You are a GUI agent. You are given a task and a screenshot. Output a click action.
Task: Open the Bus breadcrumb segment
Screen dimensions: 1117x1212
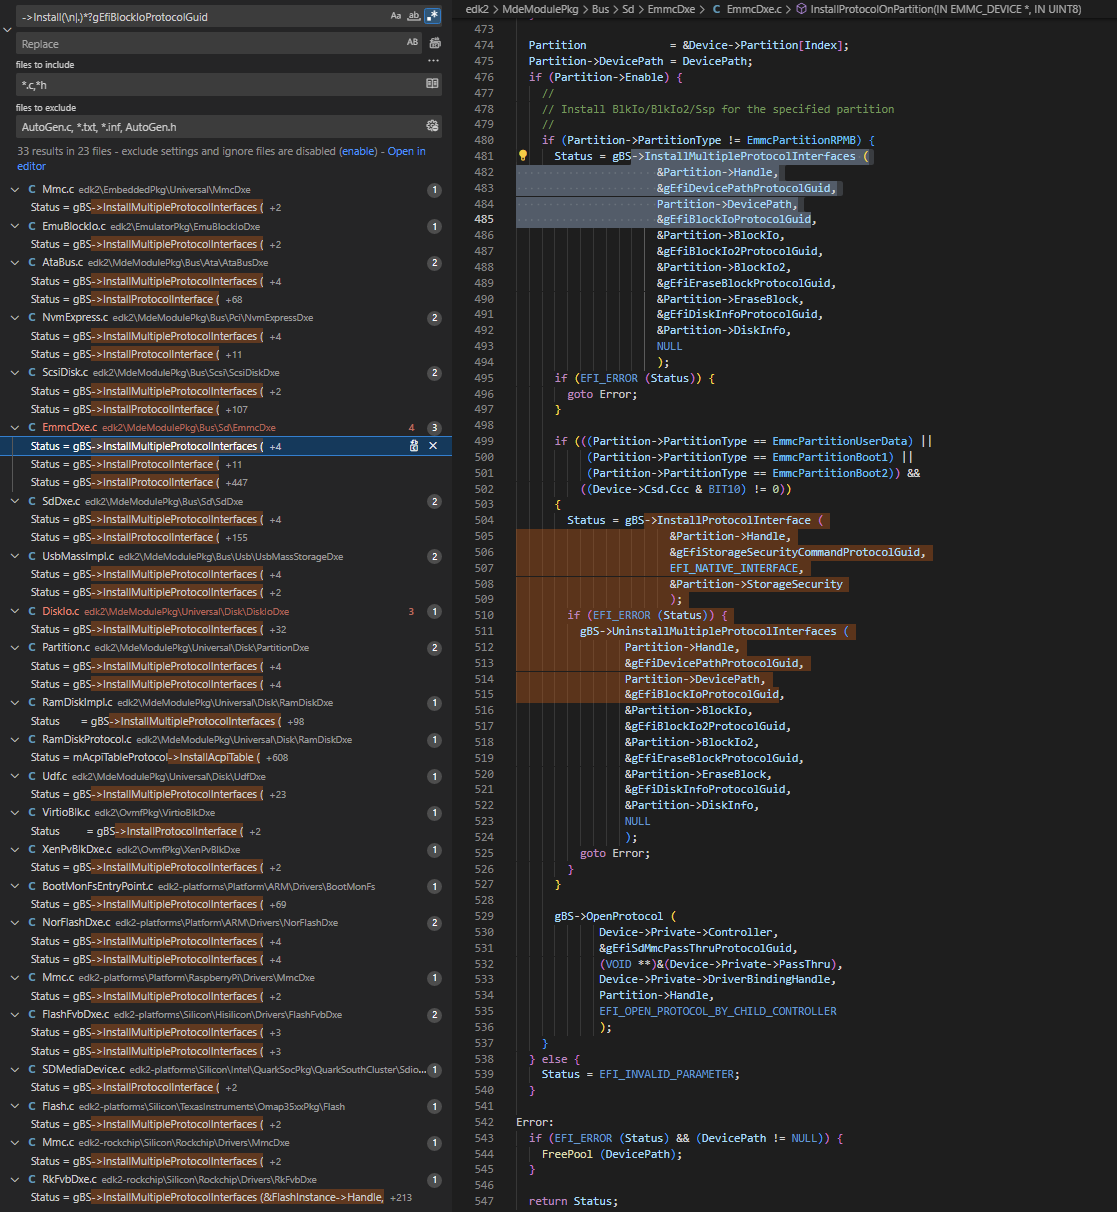600,9
